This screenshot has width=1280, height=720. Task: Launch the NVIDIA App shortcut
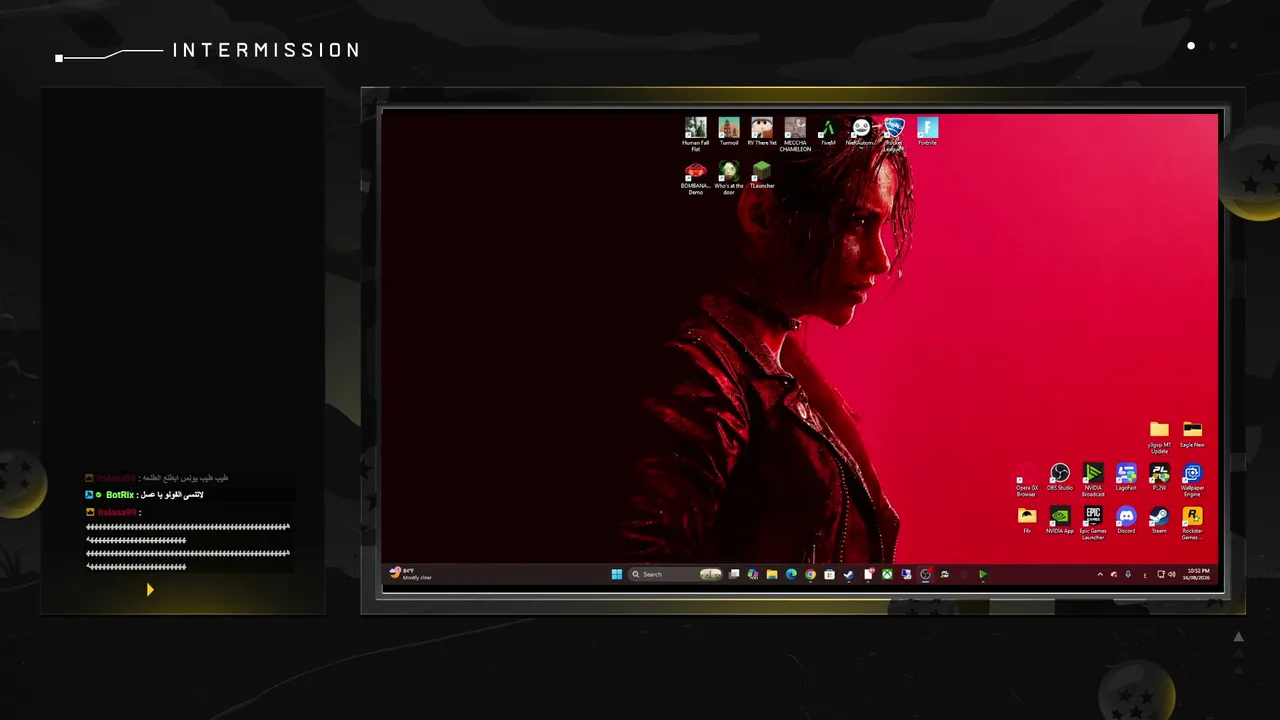tap(1060, 520)
